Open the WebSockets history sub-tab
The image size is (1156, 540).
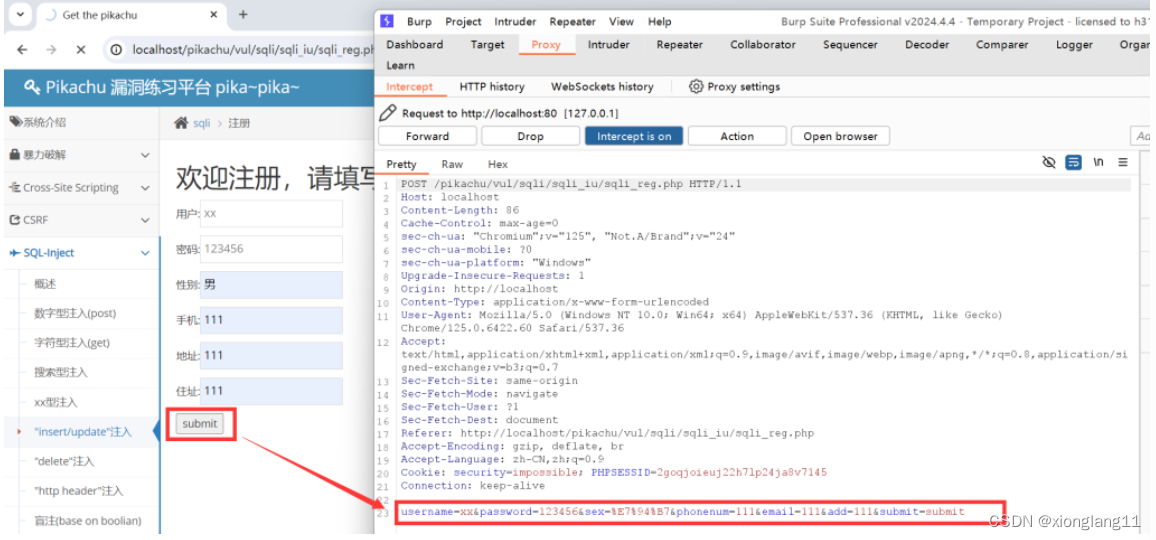(x=602, y=87)
